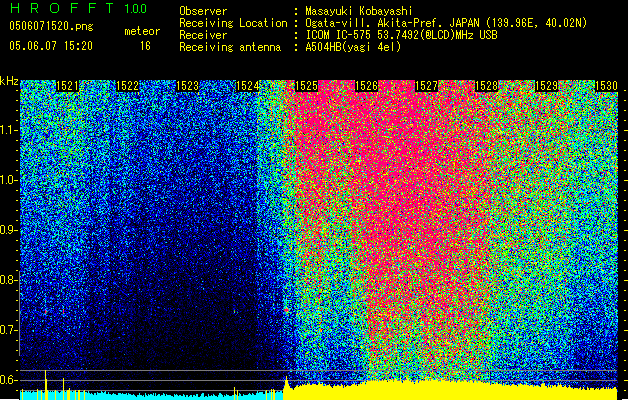
Task: Click the 1526 time marker label
Action: click(x=367, y=86)
